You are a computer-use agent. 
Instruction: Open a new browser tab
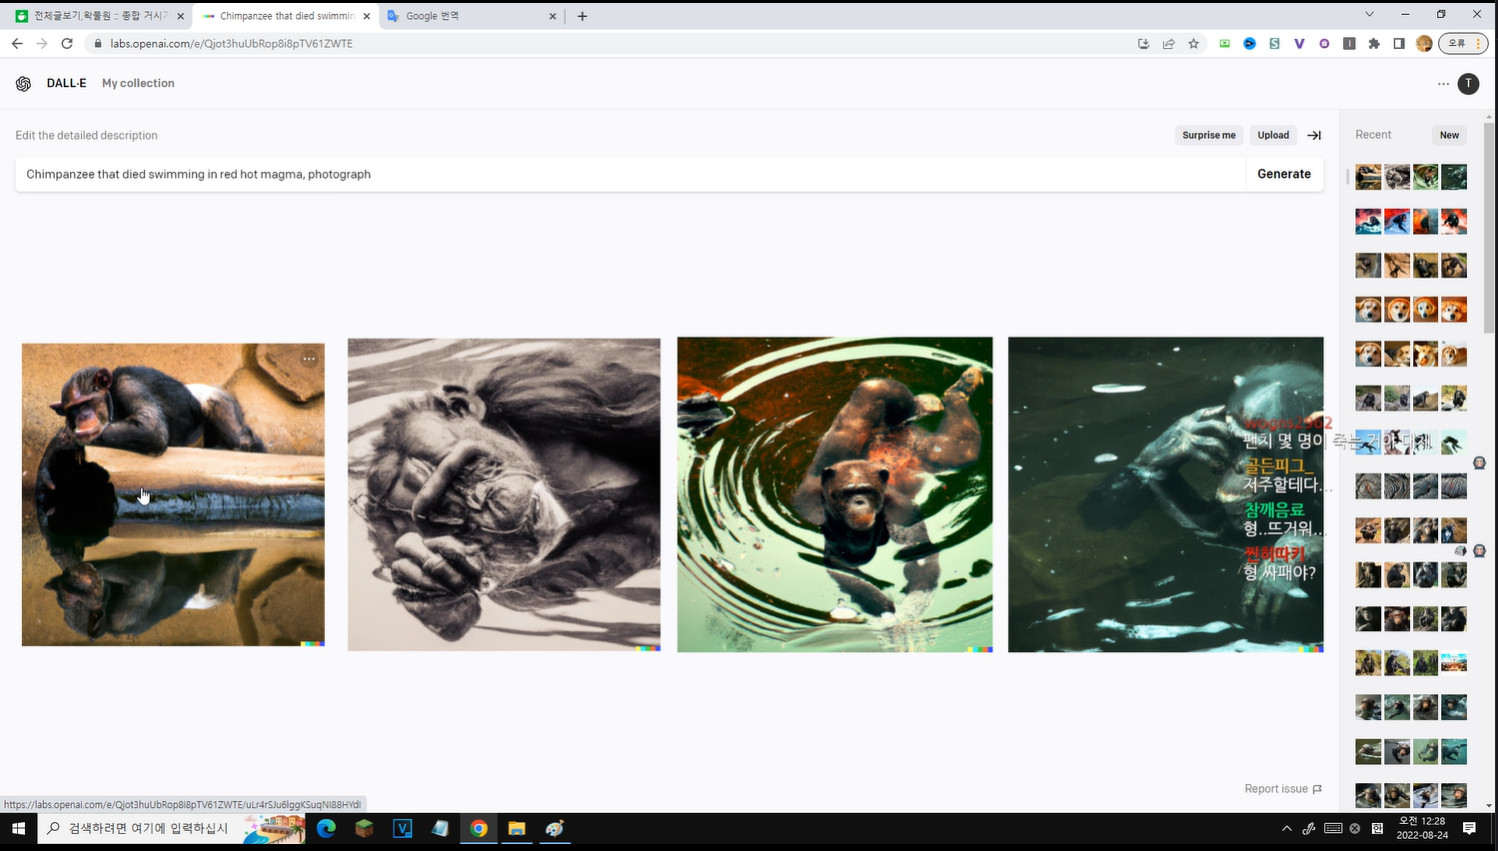click(x=582, y=16)
